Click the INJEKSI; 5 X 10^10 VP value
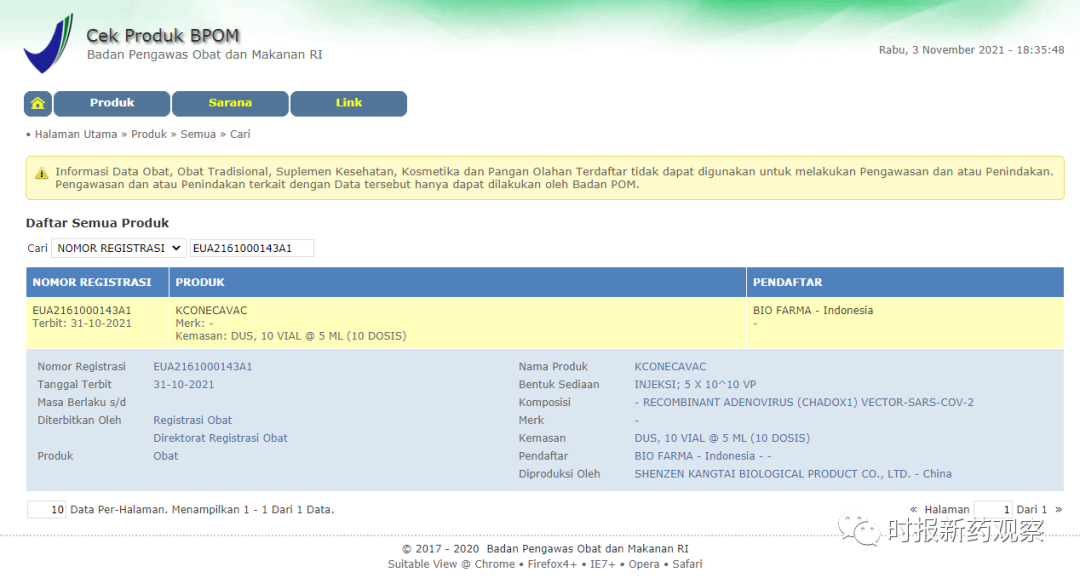This screenshot has width=1080, height=578. coord(695,384)
